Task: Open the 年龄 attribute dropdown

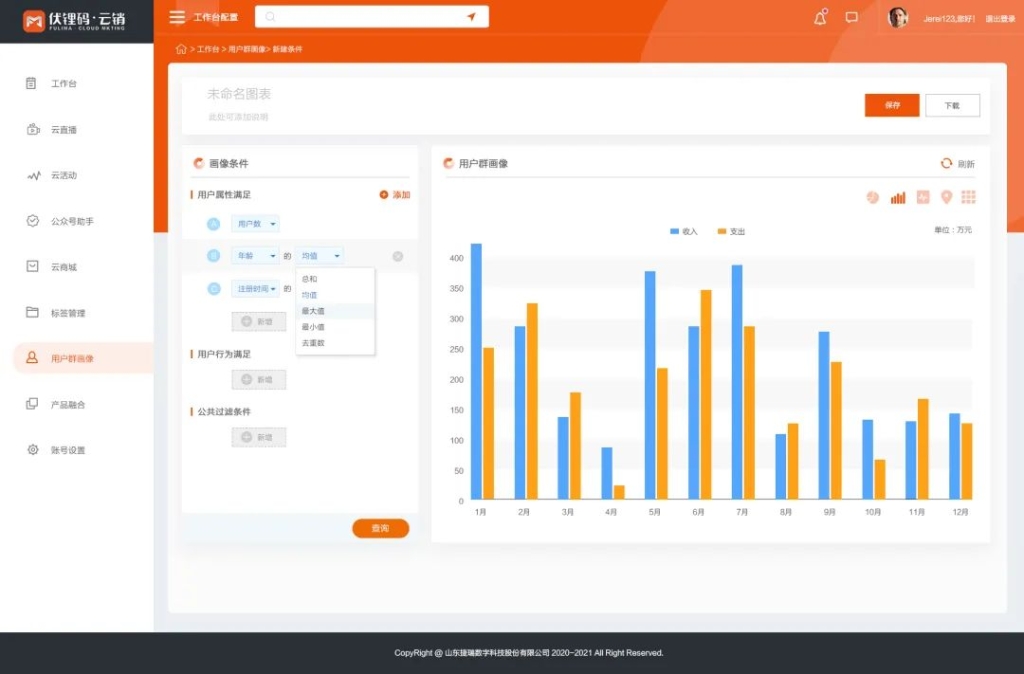Action: [x=254, y=255]
